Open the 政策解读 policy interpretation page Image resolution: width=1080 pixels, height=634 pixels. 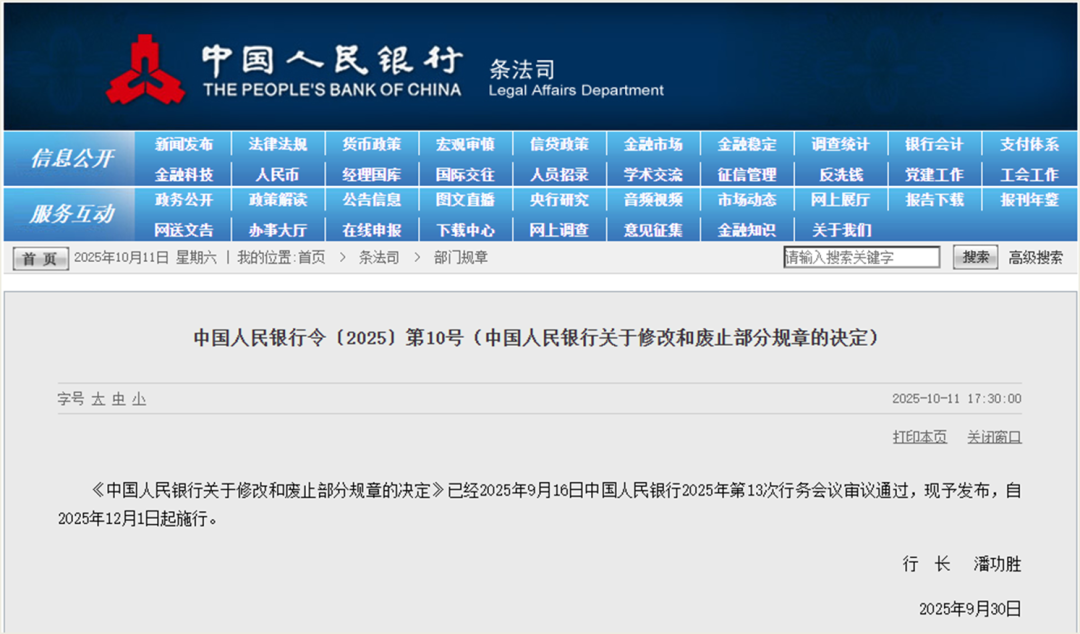277,200
